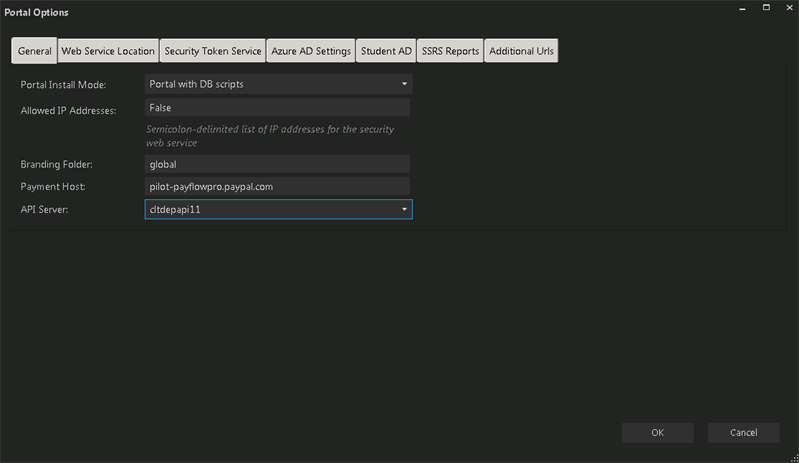Select the Security Token Service tab
The height and width of the screenshot is (463, 799).
pyautogui.click(x=212, y=51)
